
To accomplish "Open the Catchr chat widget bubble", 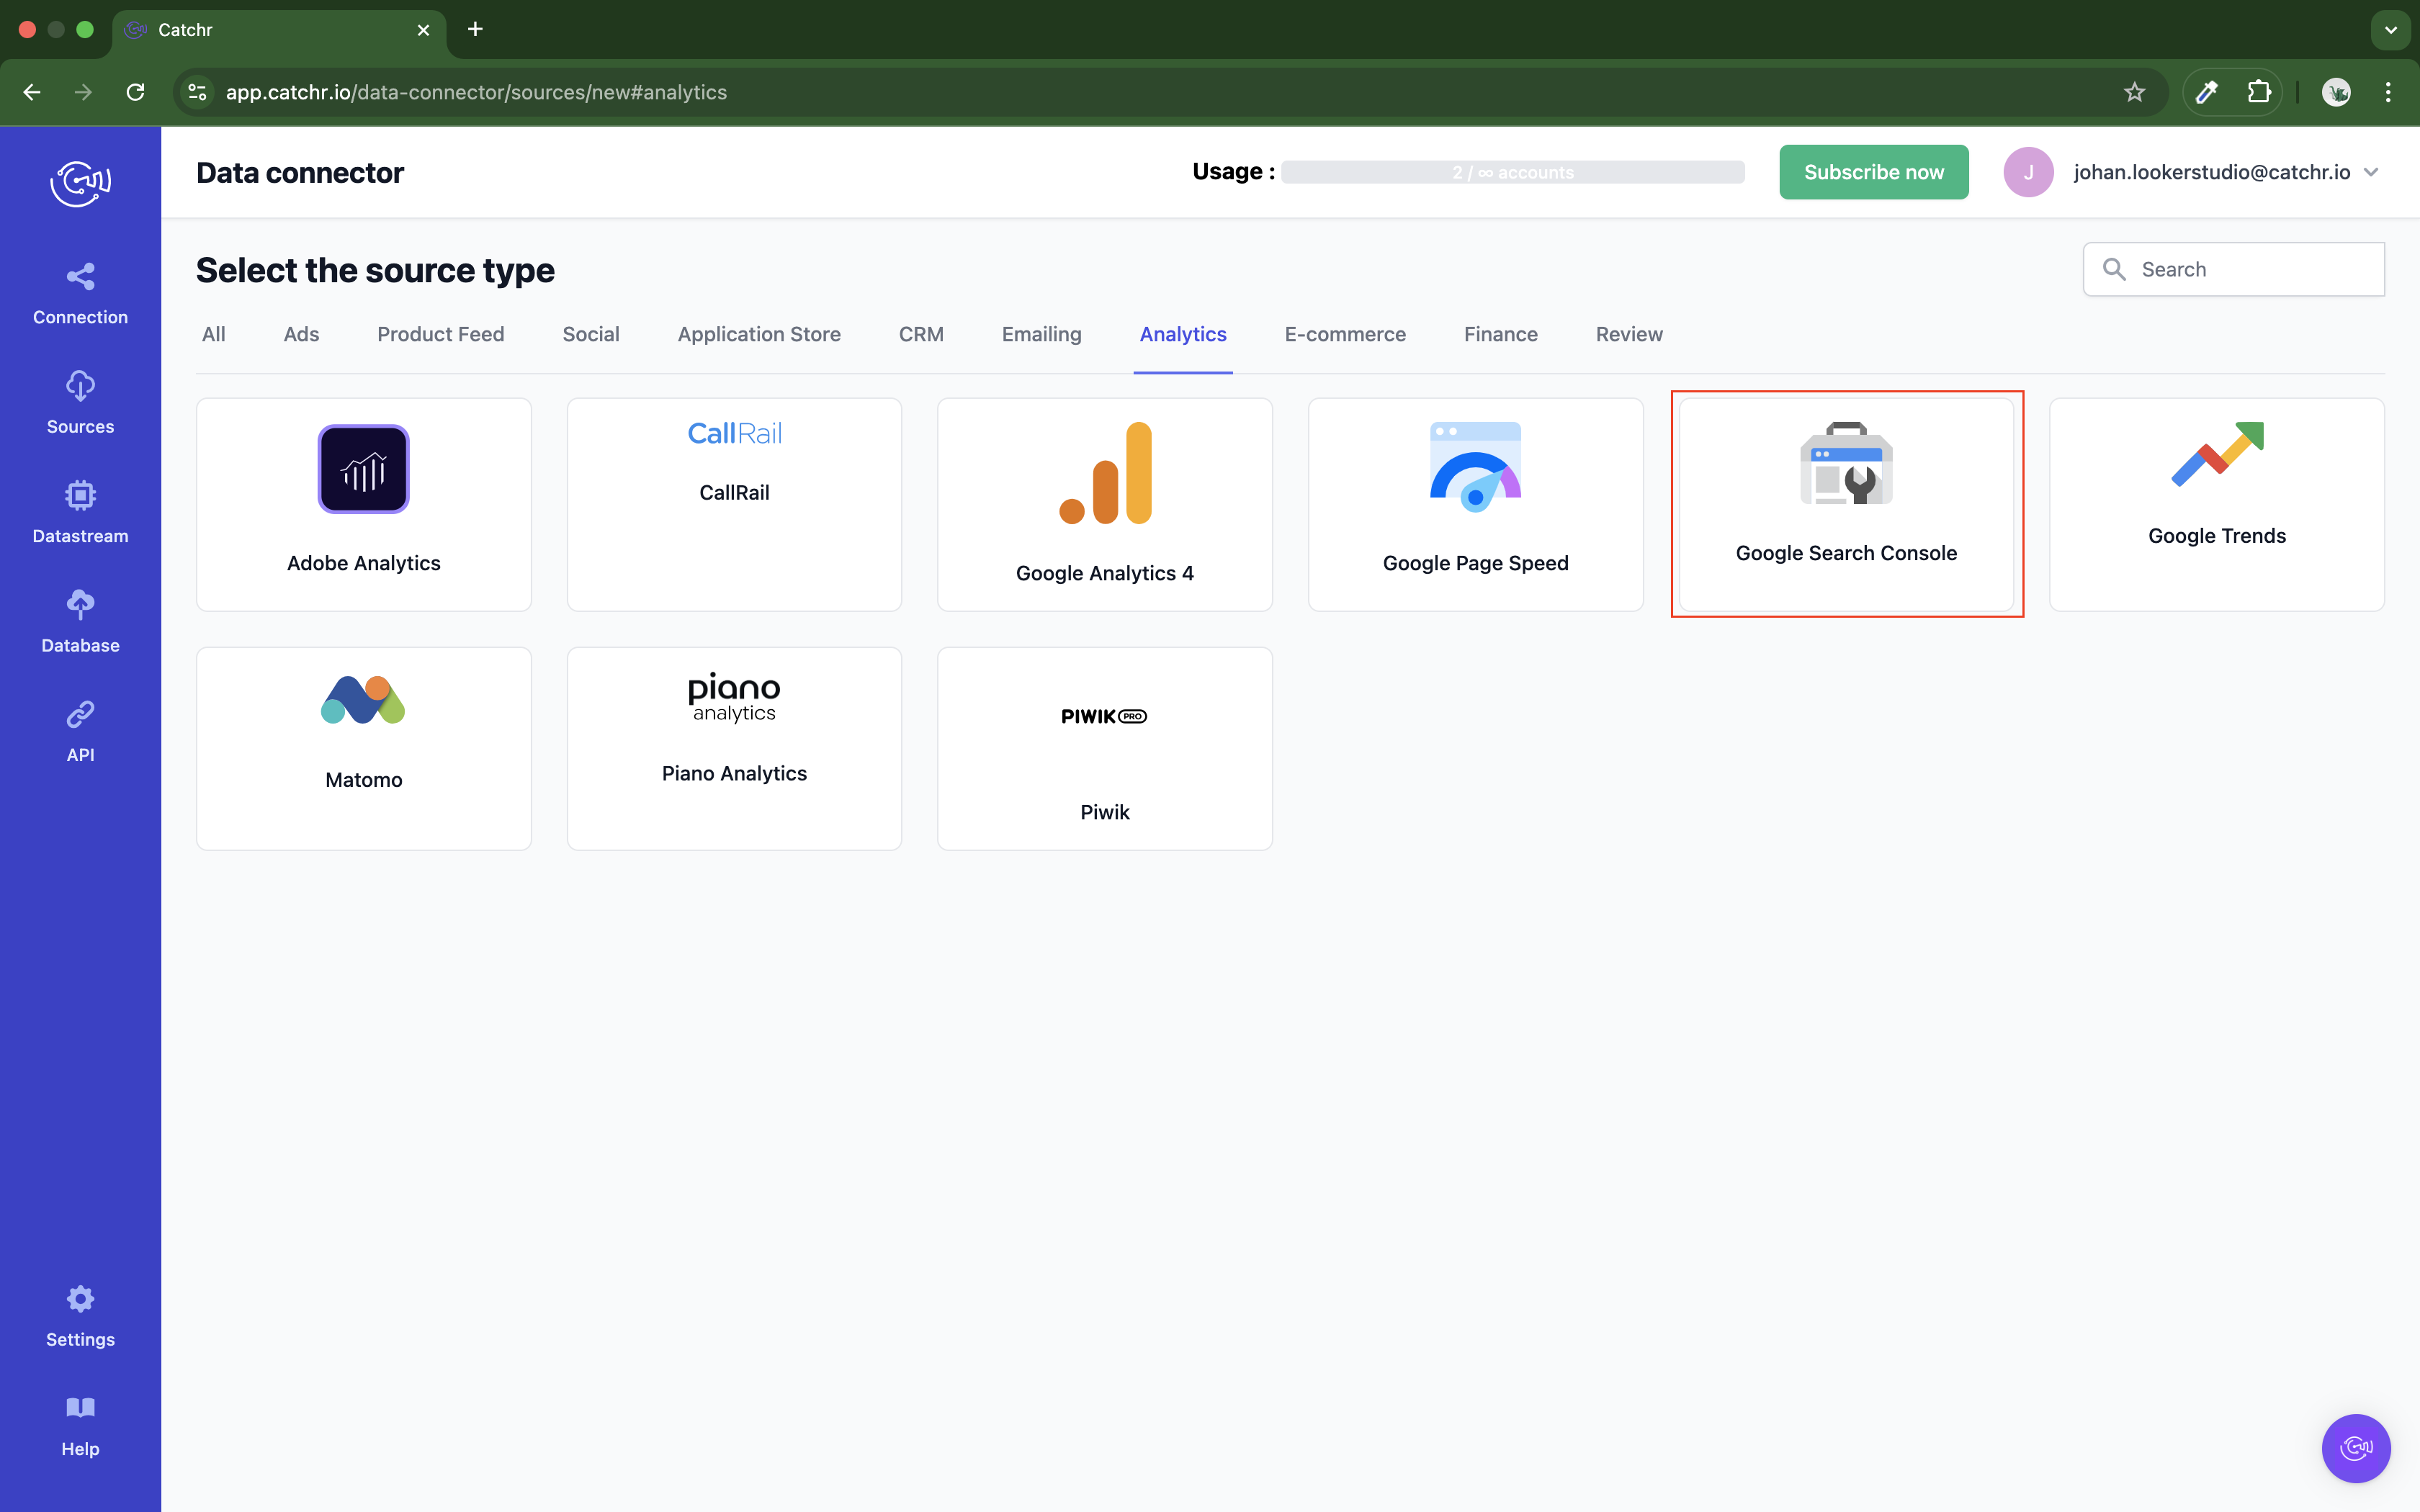I will tap(2355, 1448).
